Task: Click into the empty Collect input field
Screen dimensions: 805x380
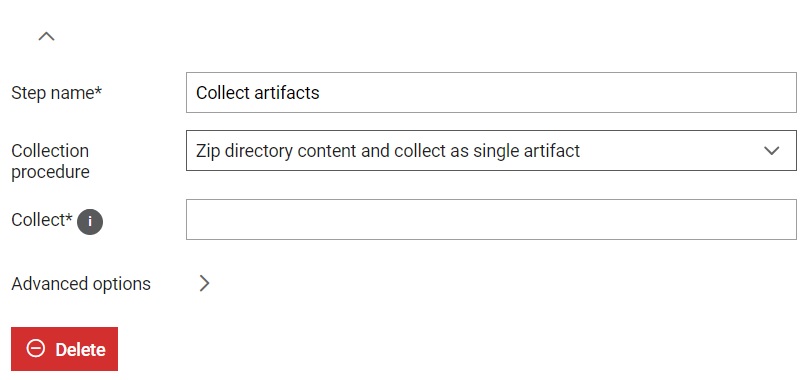Action: pos(491,219)
